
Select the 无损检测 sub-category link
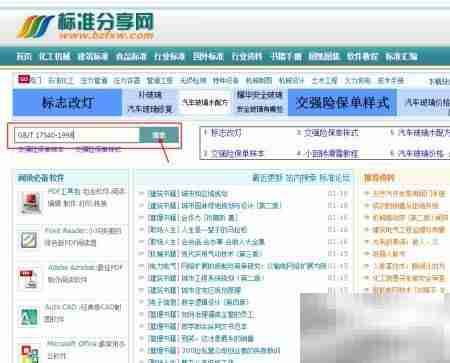(x=193, y=80)
